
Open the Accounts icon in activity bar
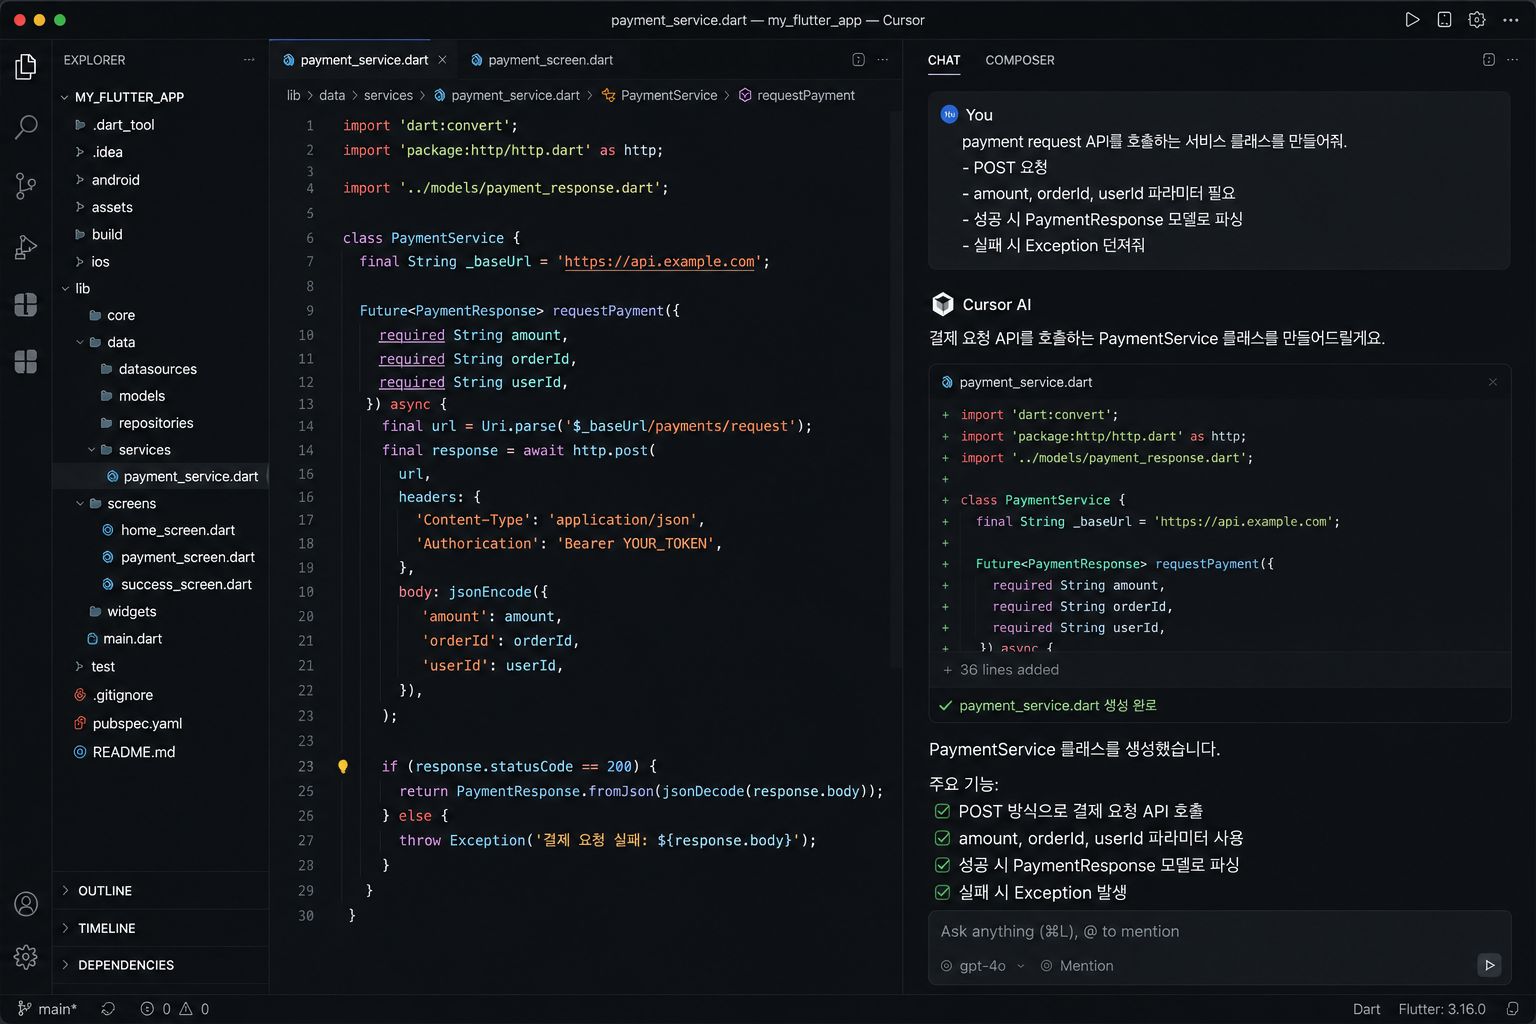[x=26, y=904]
